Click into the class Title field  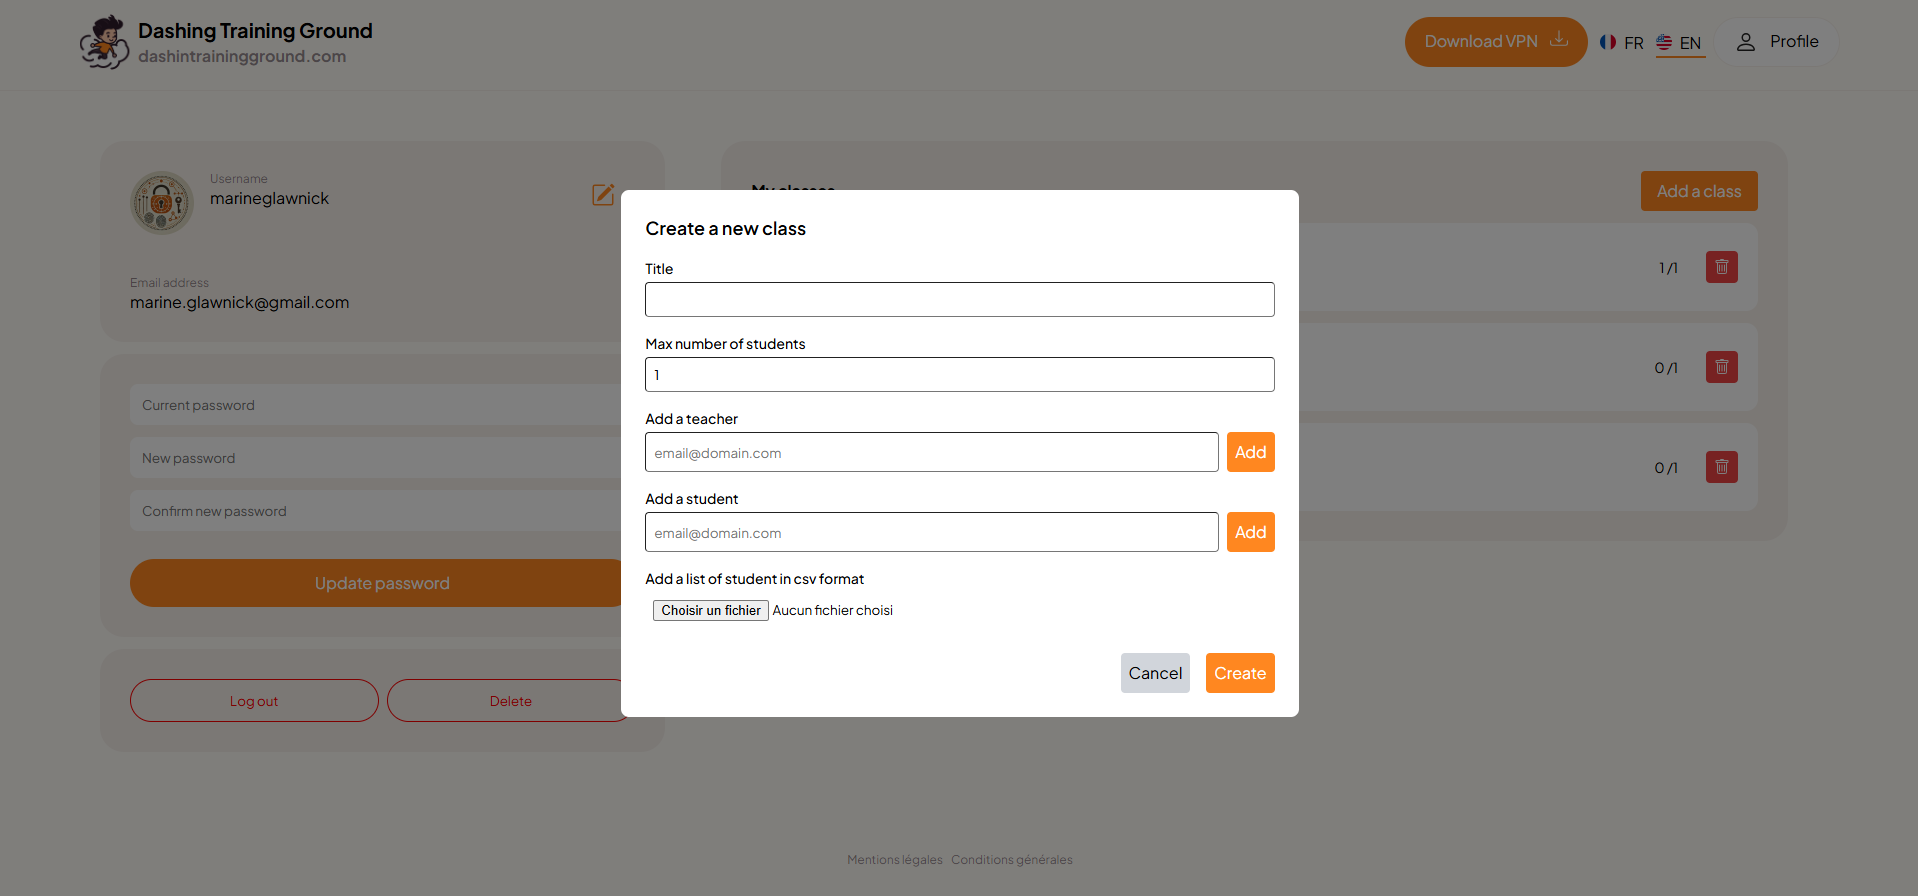tap(959, 300)
